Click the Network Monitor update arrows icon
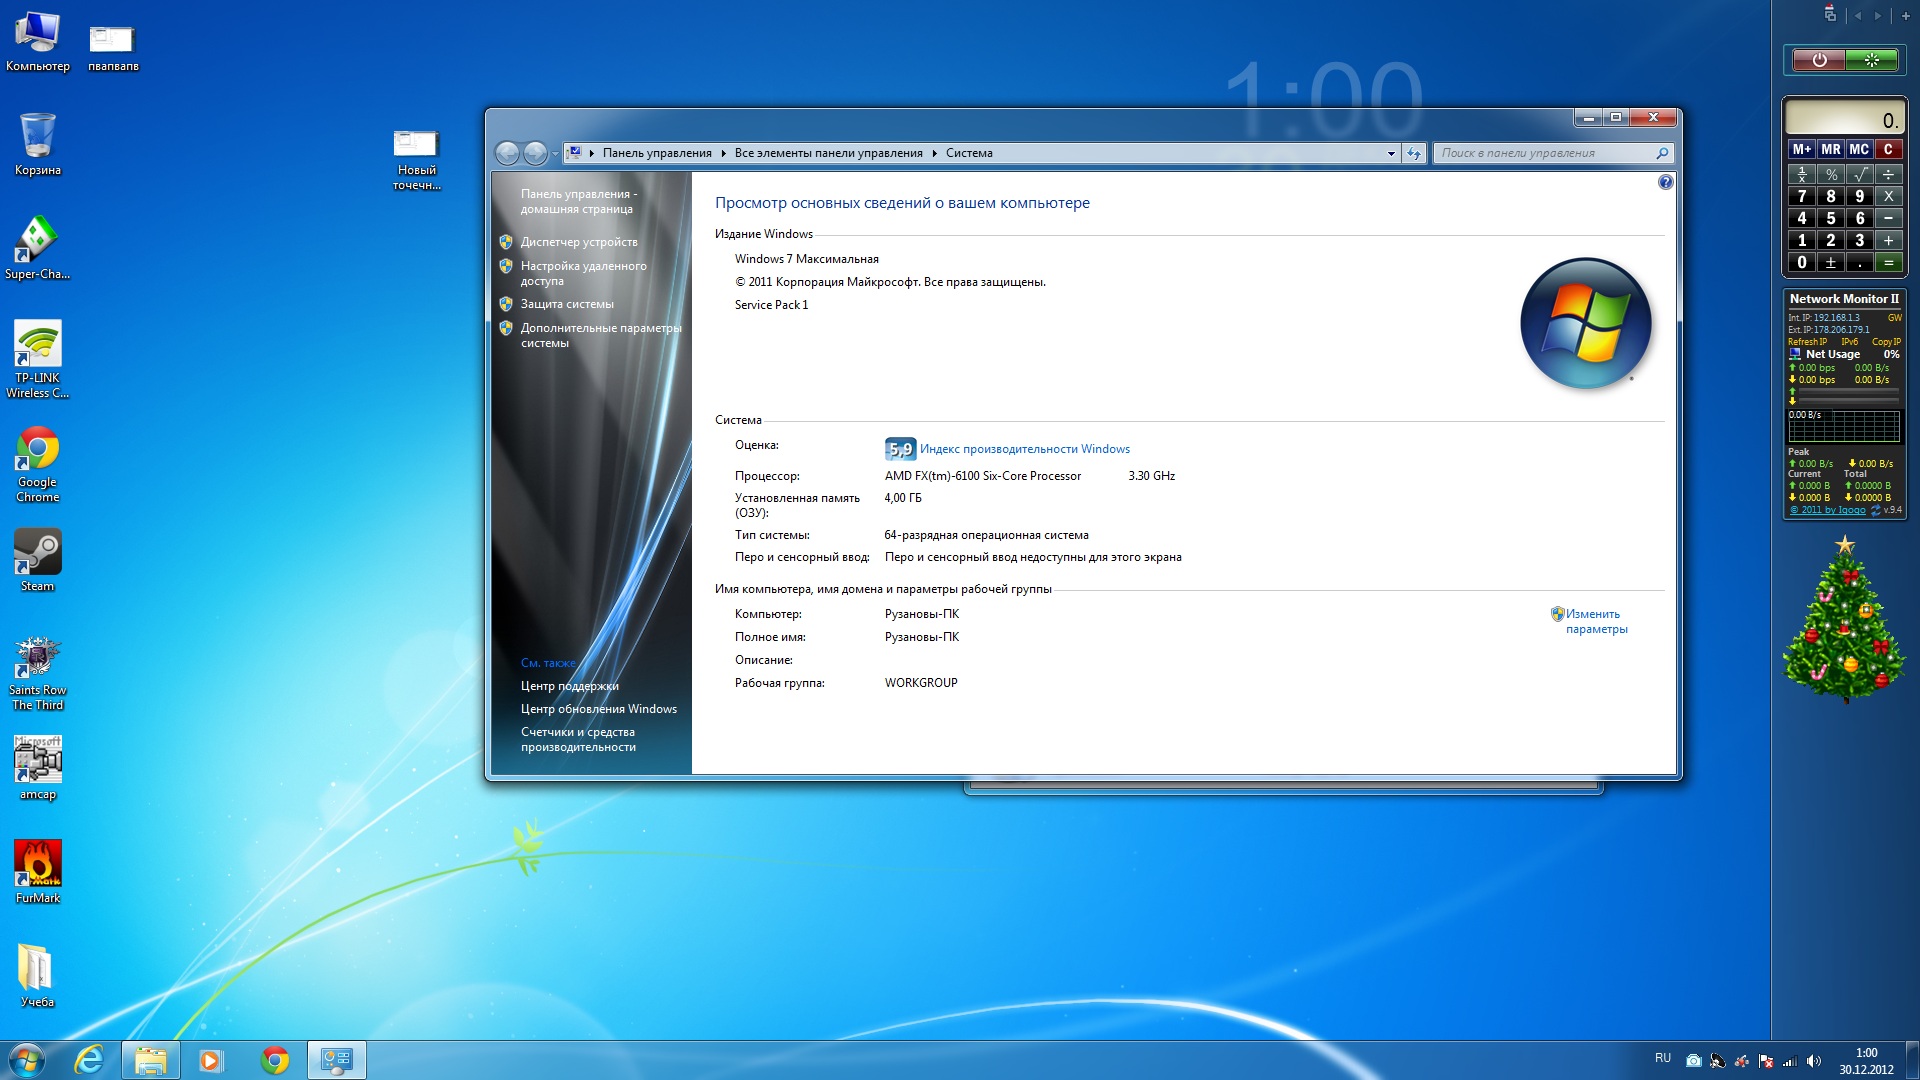The width and height of the screenshot is (1920, 1080). pyautogui.click(x=1876, y=510)
